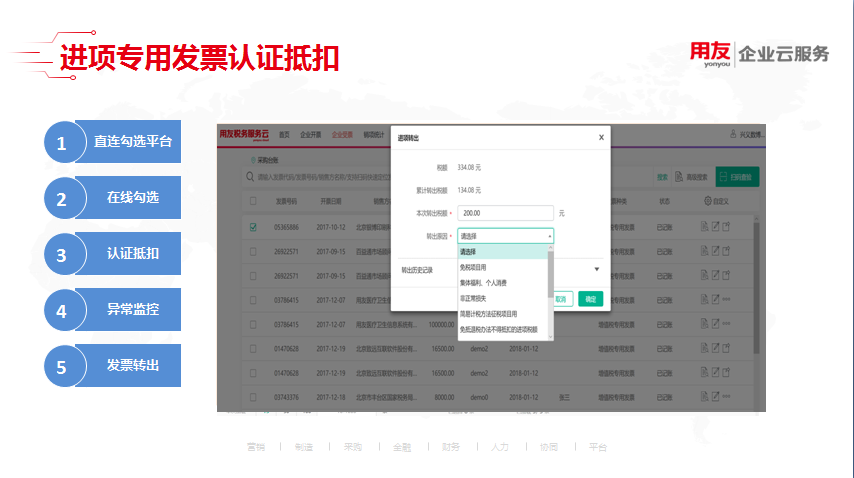The height and width of the screenshot is (478, 854).
Task: View document icon in the 100000.00 invoice row
Action: (x=704, y=324)
